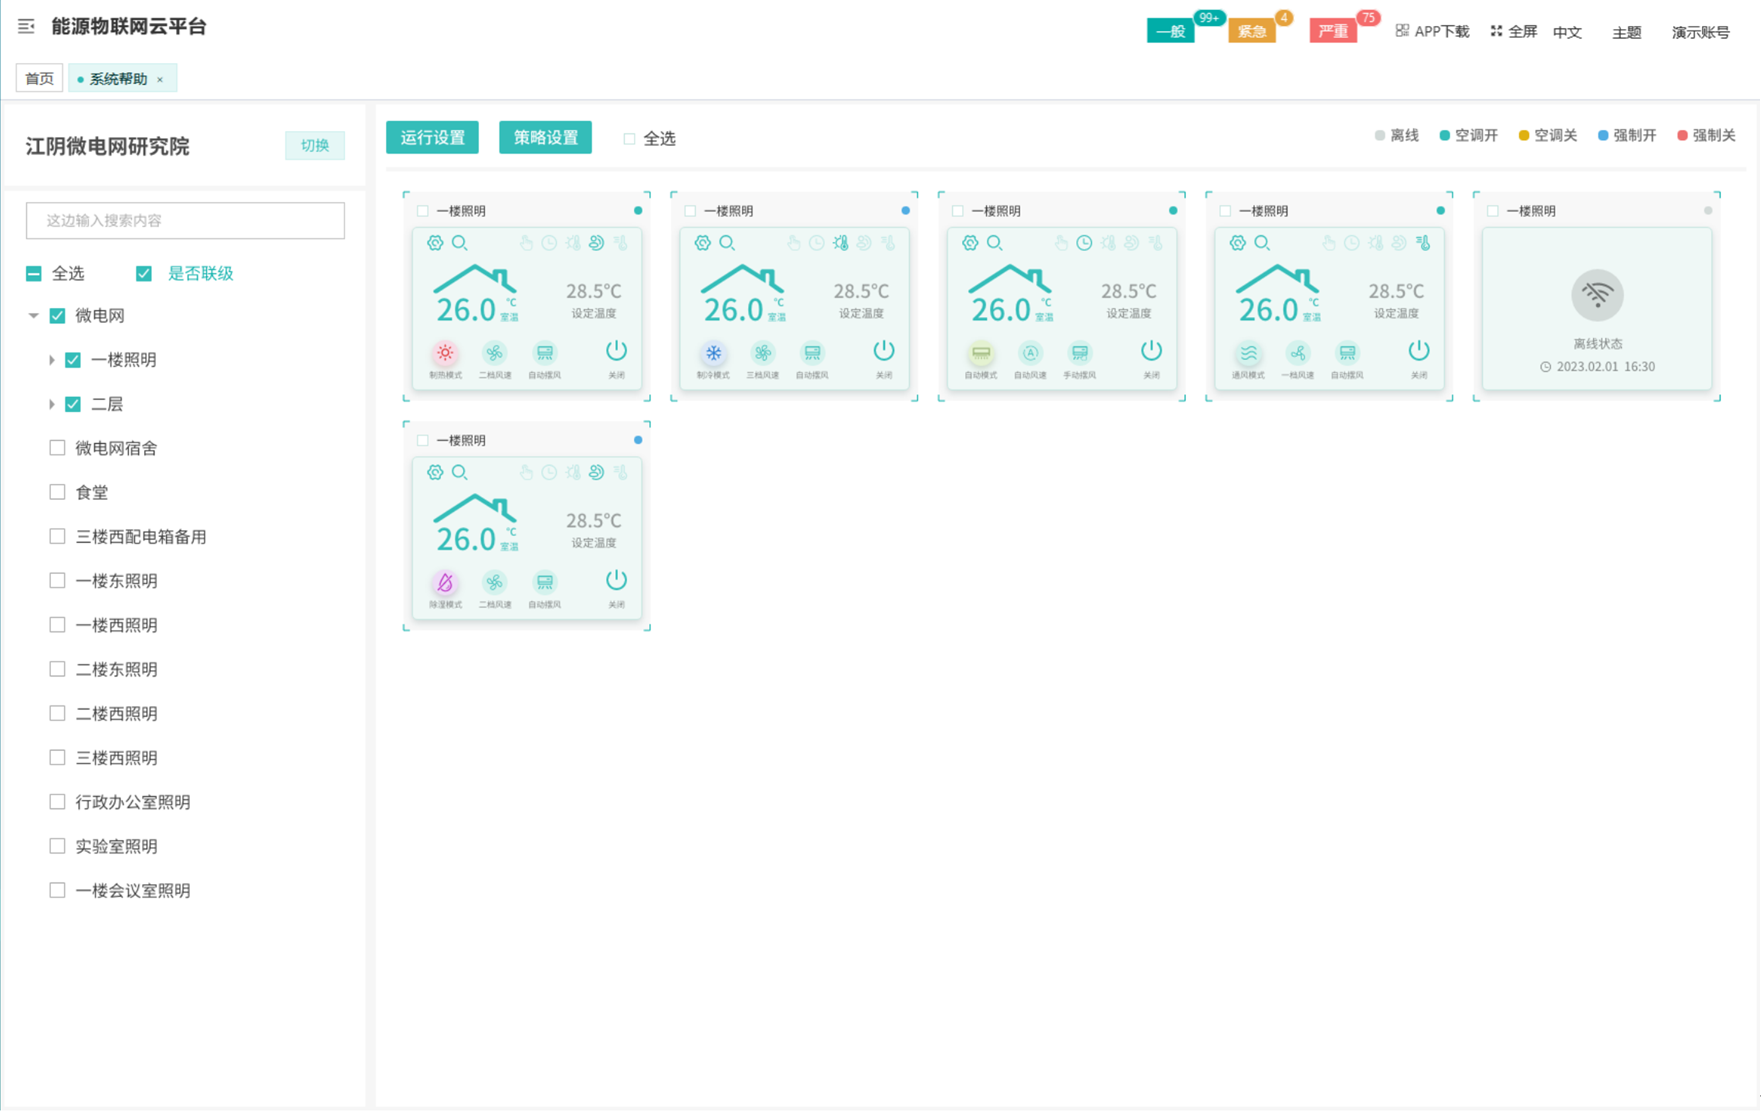Uncheck the 二层 tree checkbox
This screenshot has height=1113, width=1761.
click(x=73, y=404)
